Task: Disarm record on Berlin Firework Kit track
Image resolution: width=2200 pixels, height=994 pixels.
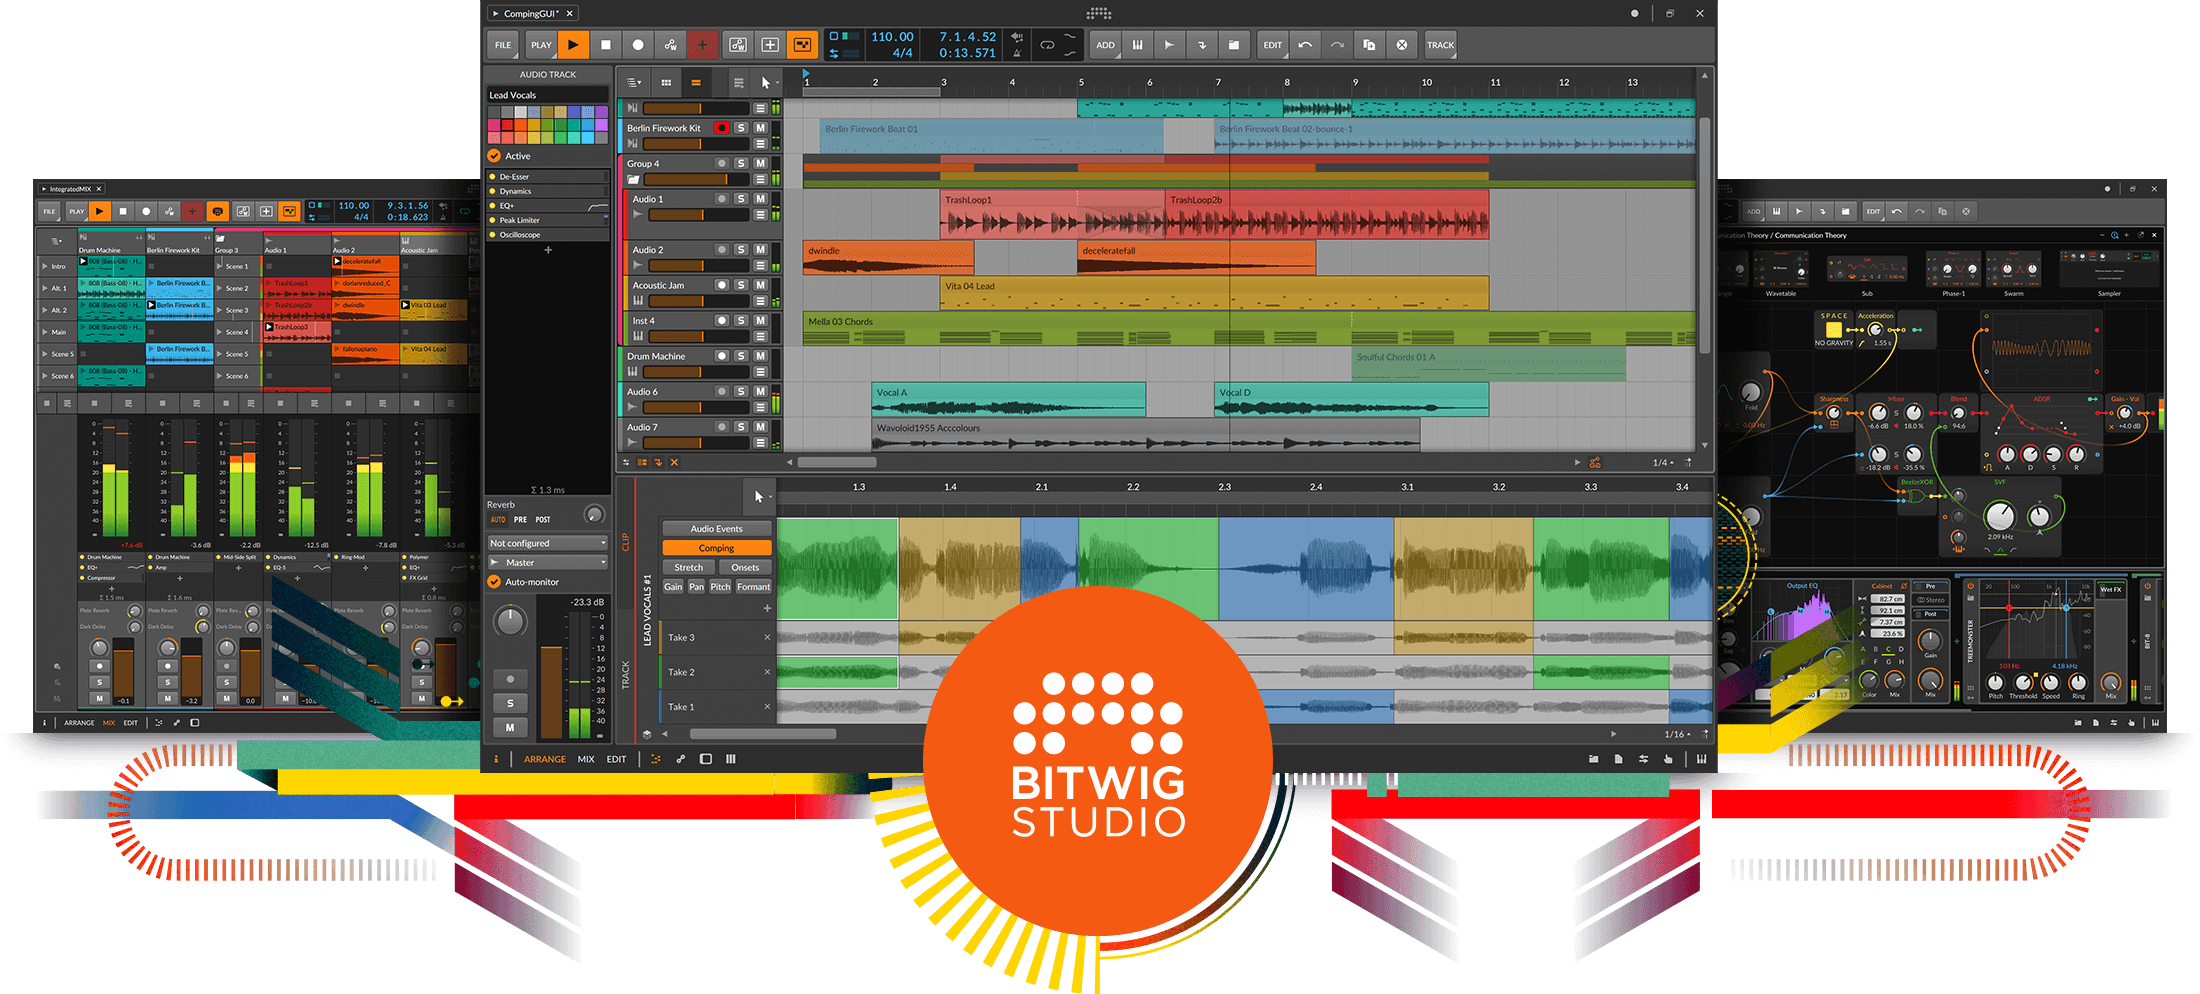Action: (x=722, y=128)
